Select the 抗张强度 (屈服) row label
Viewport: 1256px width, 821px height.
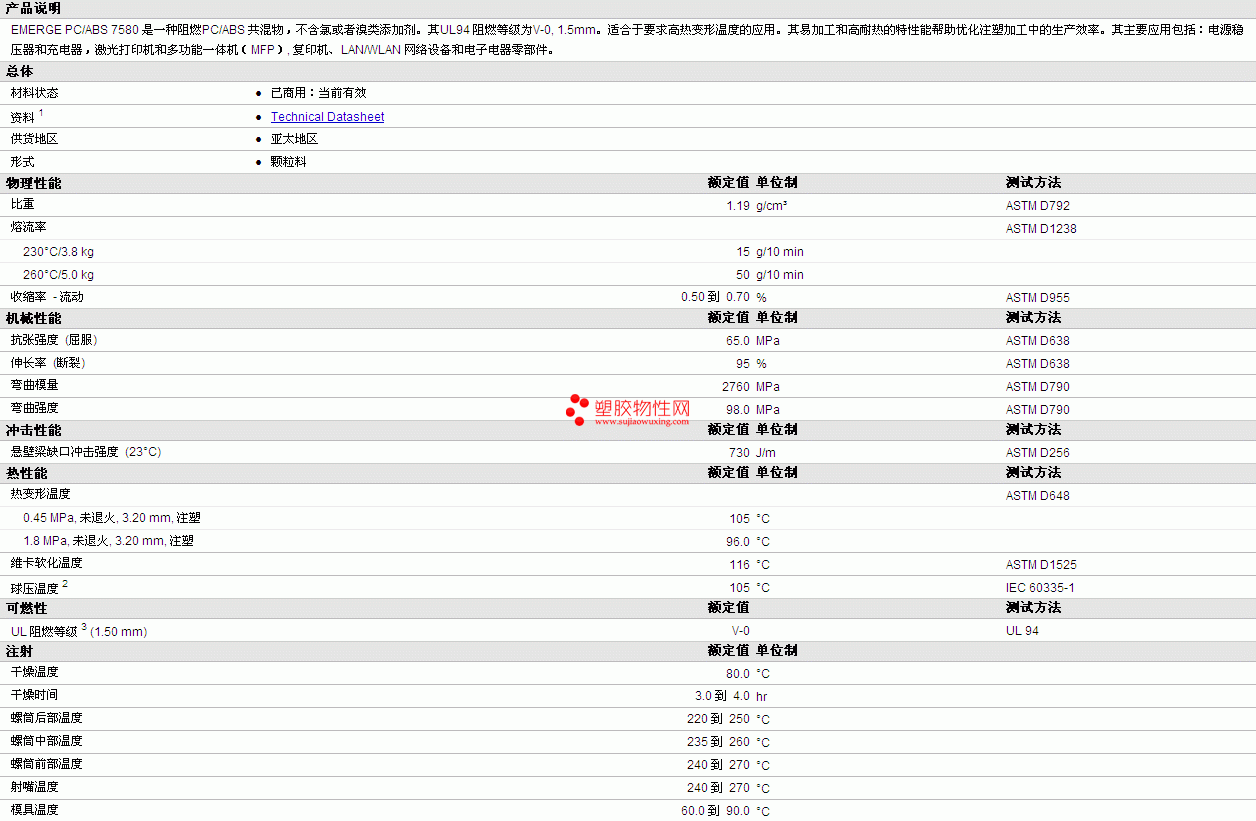(54, 340)
